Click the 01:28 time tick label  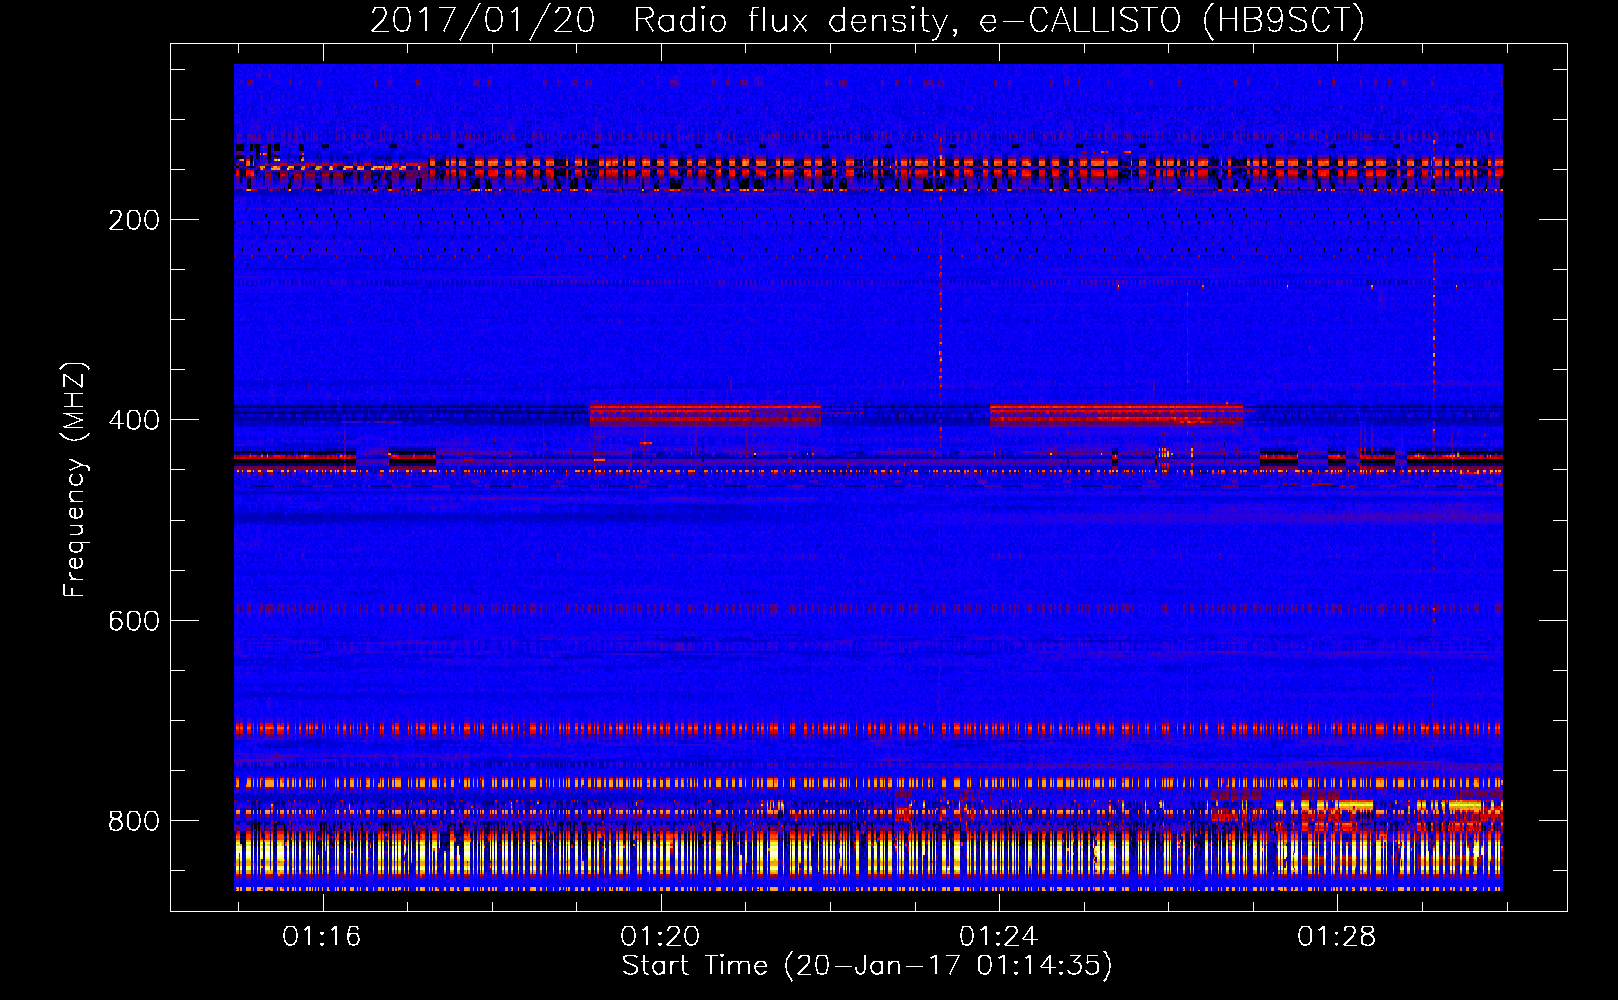click(1336, 937)
